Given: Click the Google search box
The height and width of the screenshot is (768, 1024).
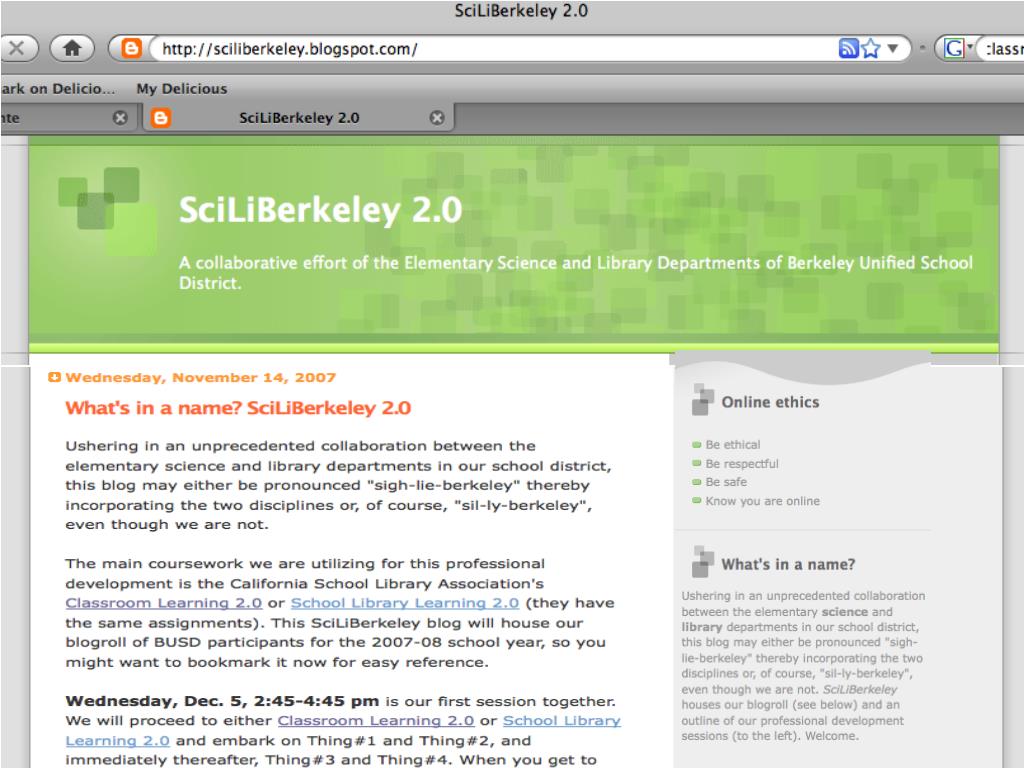Looking at the screenshot, I should [1000, 48].
